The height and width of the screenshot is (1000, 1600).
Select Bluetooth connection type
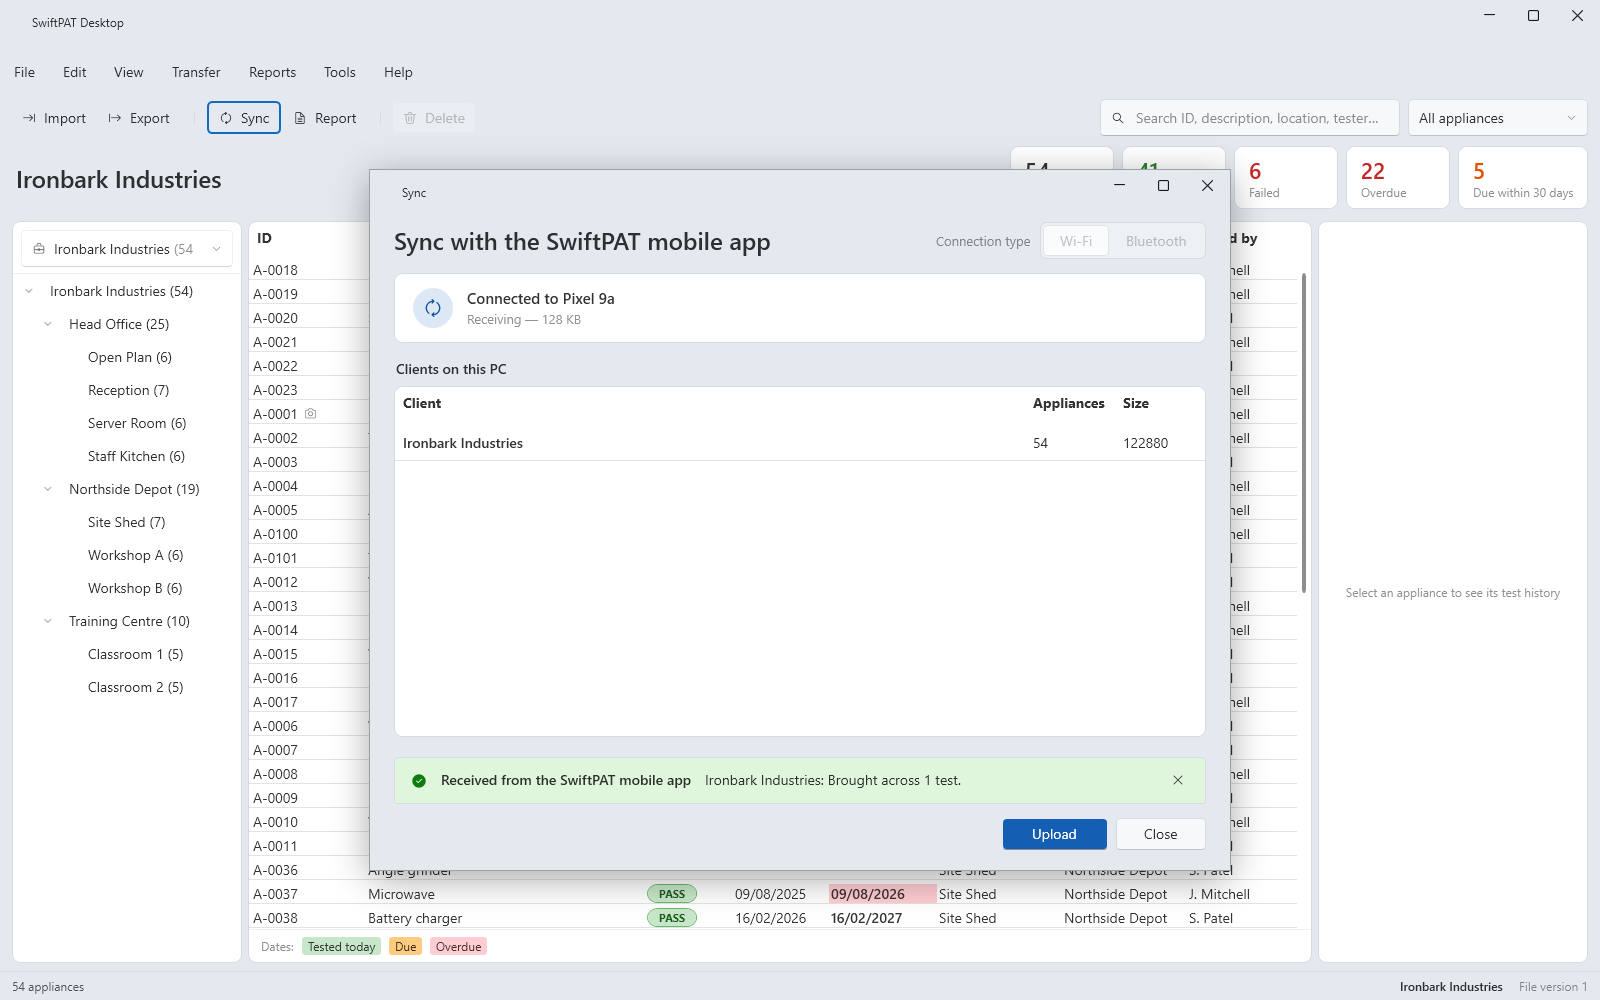[1156, 241]
